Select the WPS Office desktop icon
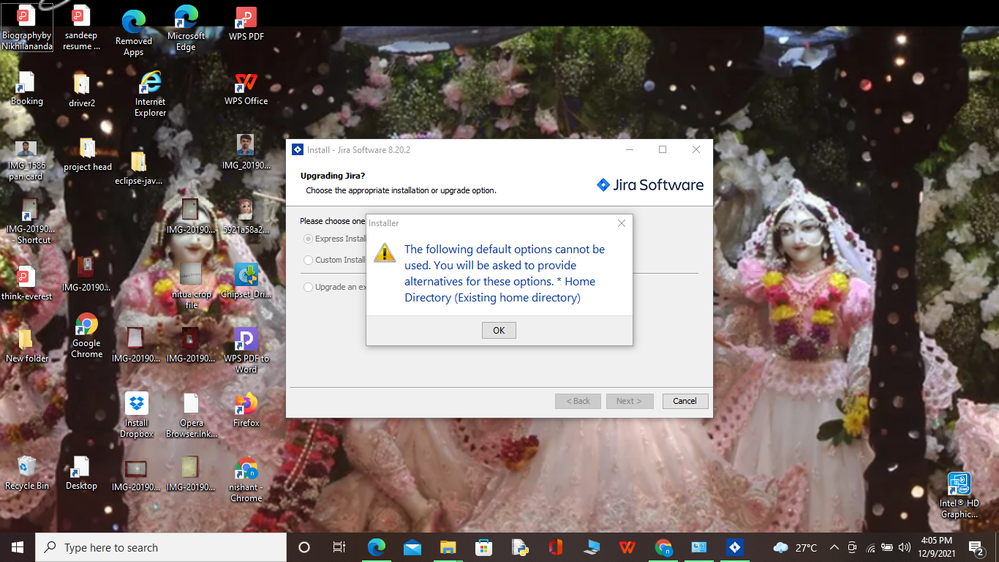 click(x=246, y=89)
